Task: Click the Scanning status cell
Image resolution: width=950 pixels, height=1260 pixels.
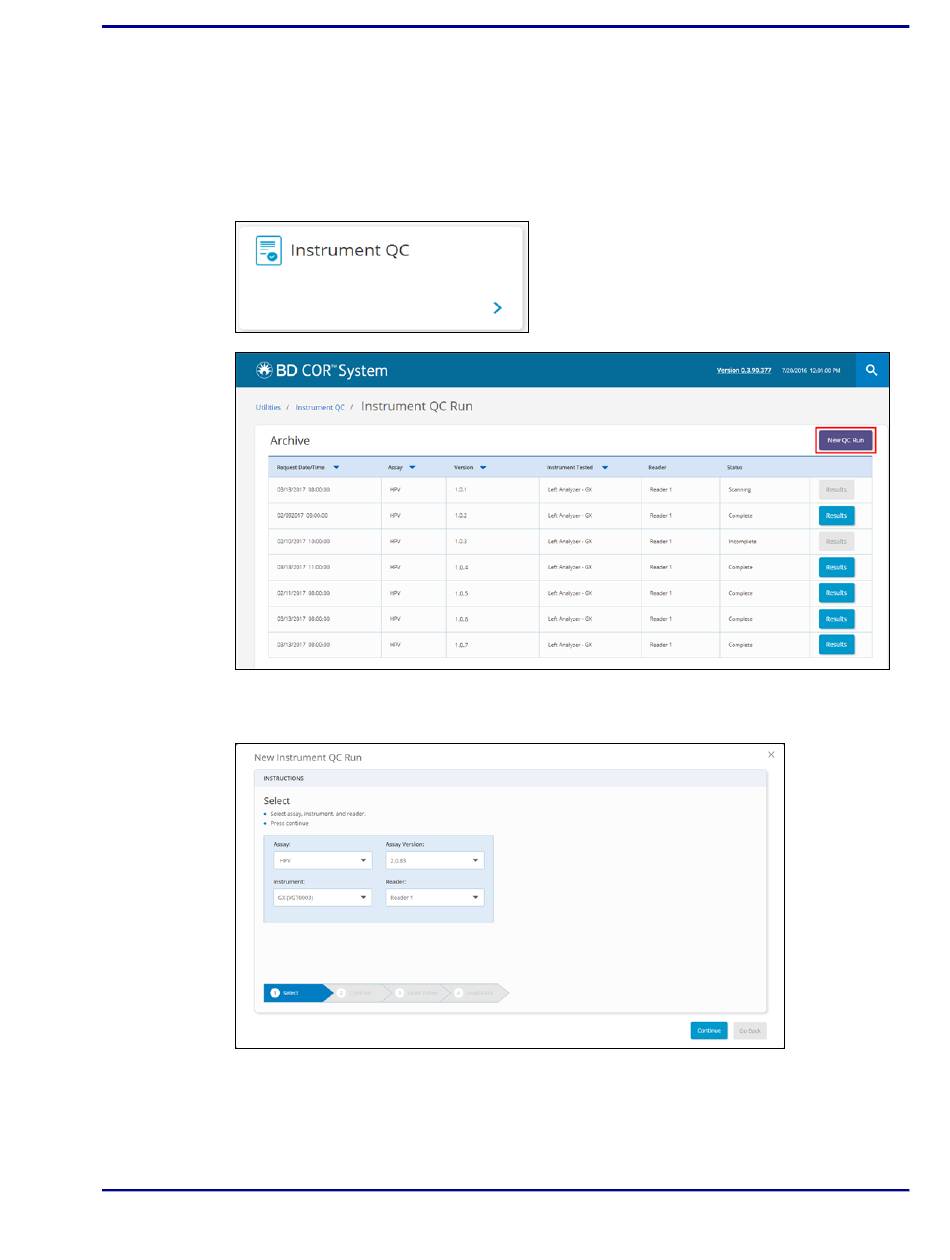Action: (764, 490)
